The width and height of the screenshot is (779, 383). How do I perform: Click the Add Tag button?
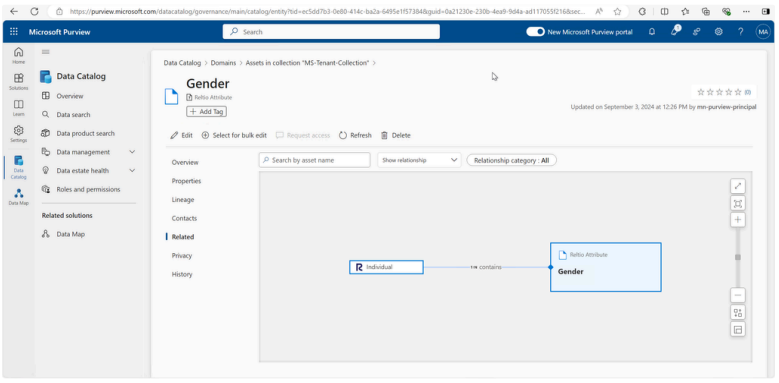(207, 112)
